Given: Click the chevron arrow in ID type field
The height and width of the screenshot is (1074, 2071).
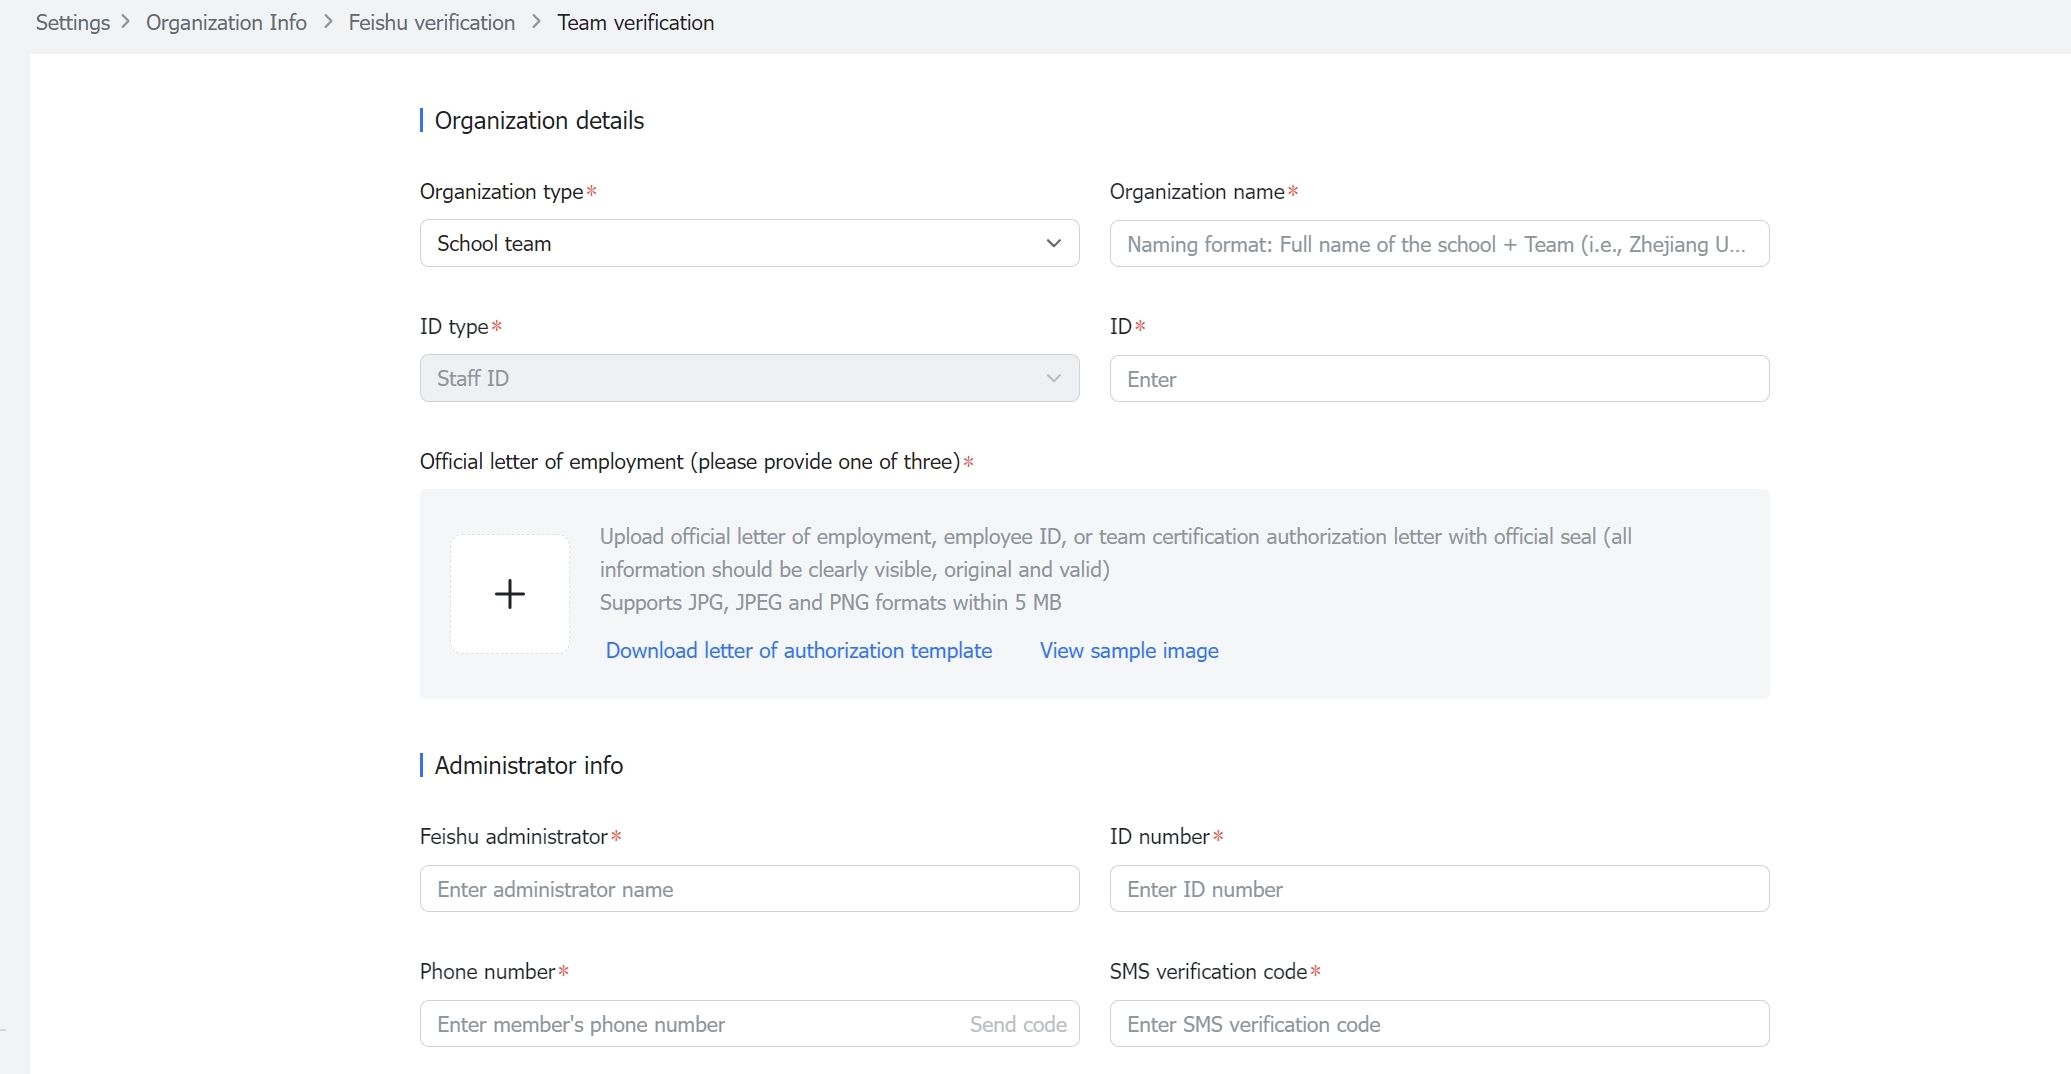Looking at the screenshot, I should click(1053, 379).
